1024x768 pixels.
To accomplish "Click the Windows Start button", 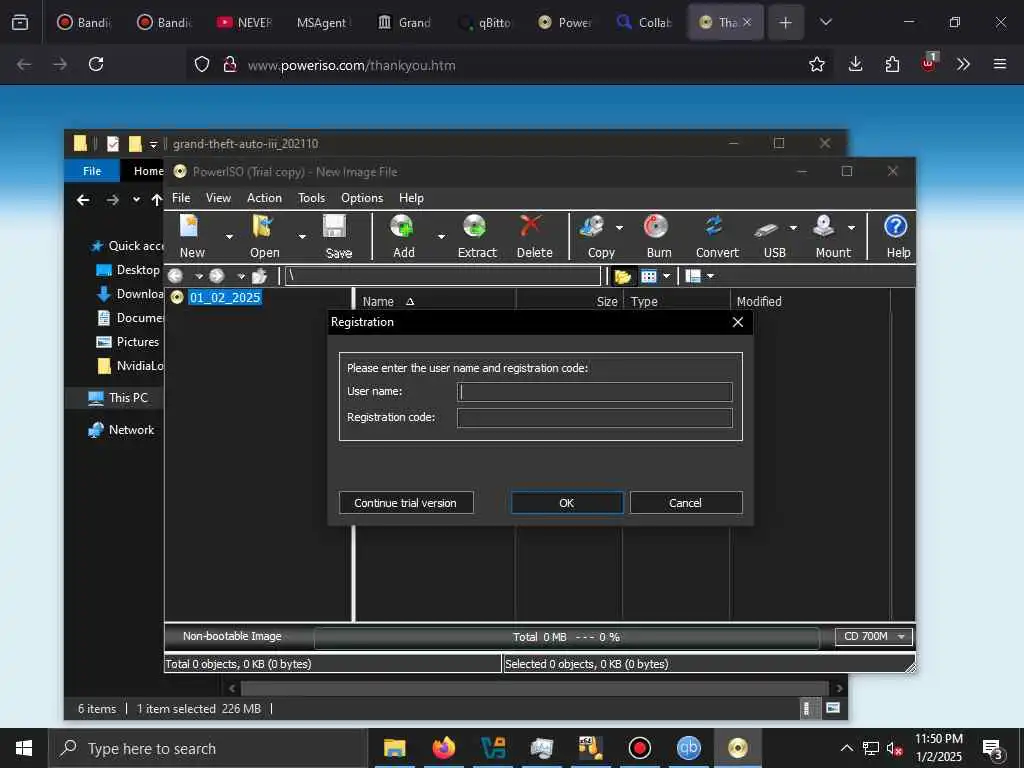I will click(24, 748).
